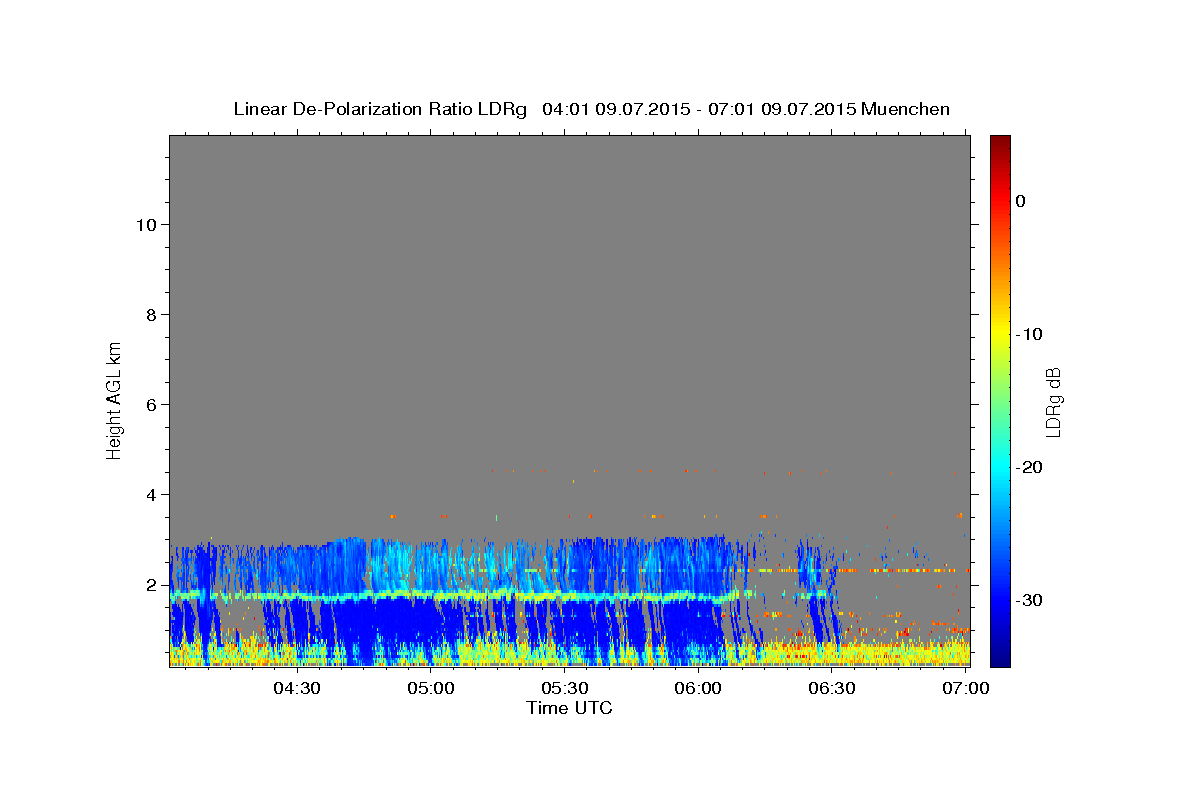Click the height tick label 4
Viewport: 1200px width, 800px height.
[152, 495]
